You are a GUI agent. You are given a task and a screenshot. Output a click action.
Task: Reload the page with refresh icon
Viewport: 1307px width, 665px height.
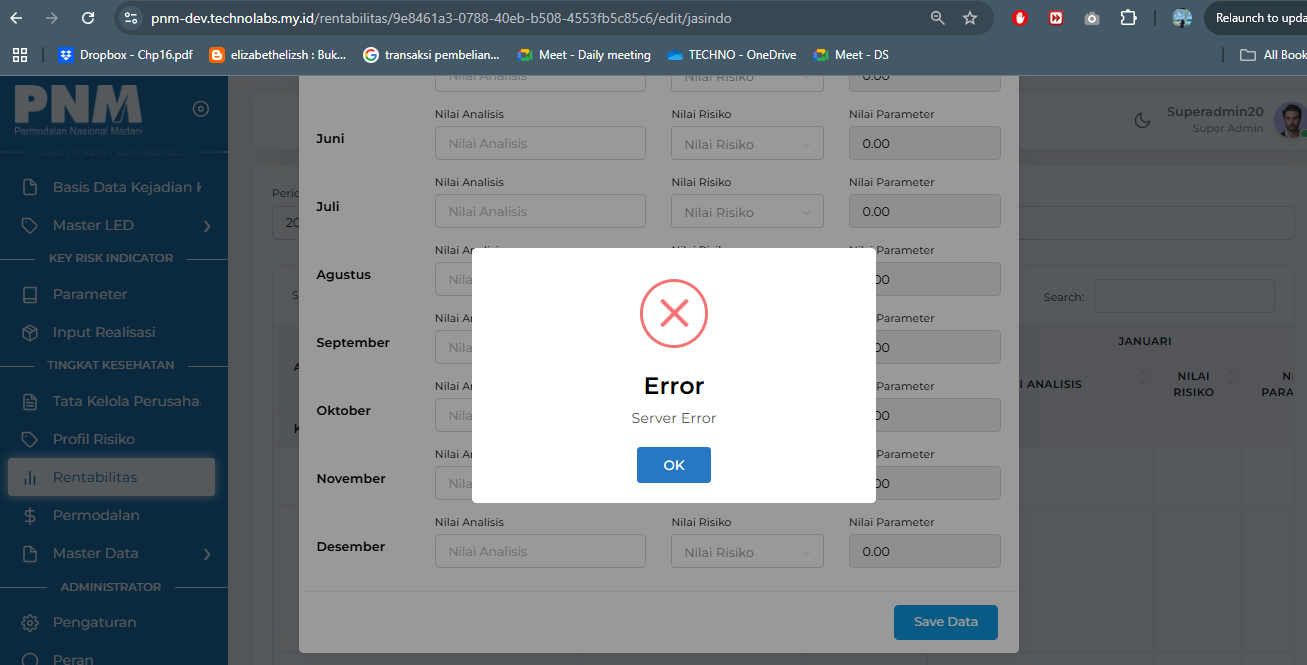pos(88,18)
